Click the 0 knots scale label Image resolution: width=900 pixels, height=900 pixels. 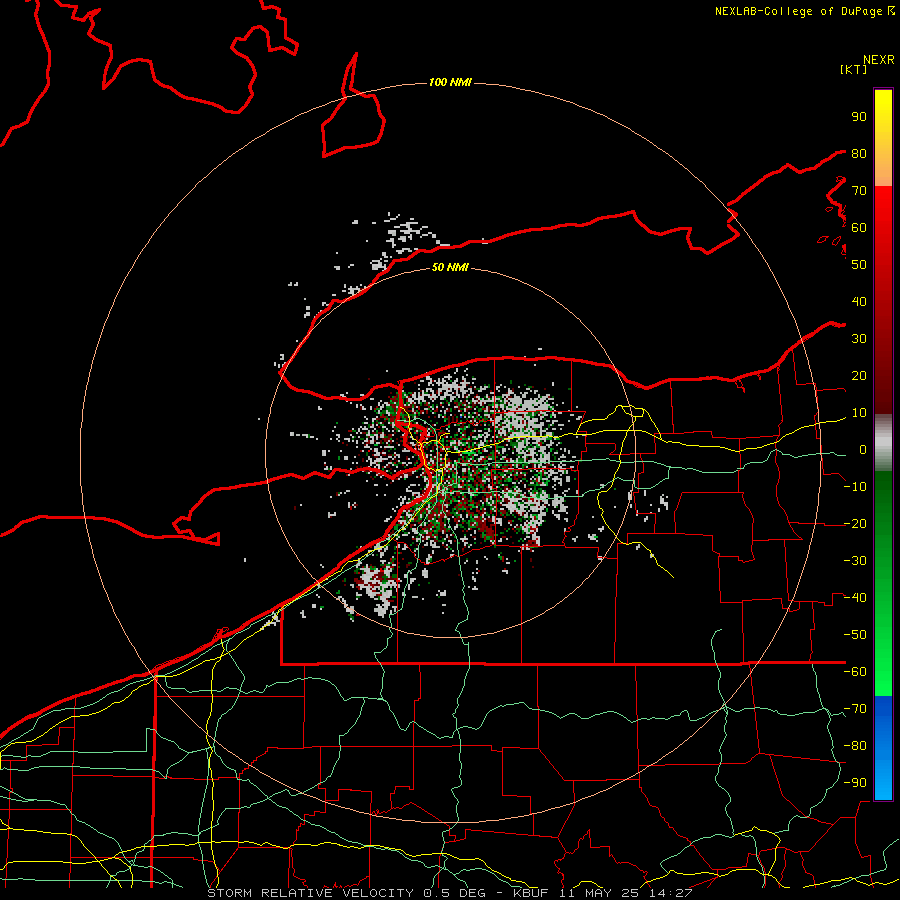tap(863, 449)
